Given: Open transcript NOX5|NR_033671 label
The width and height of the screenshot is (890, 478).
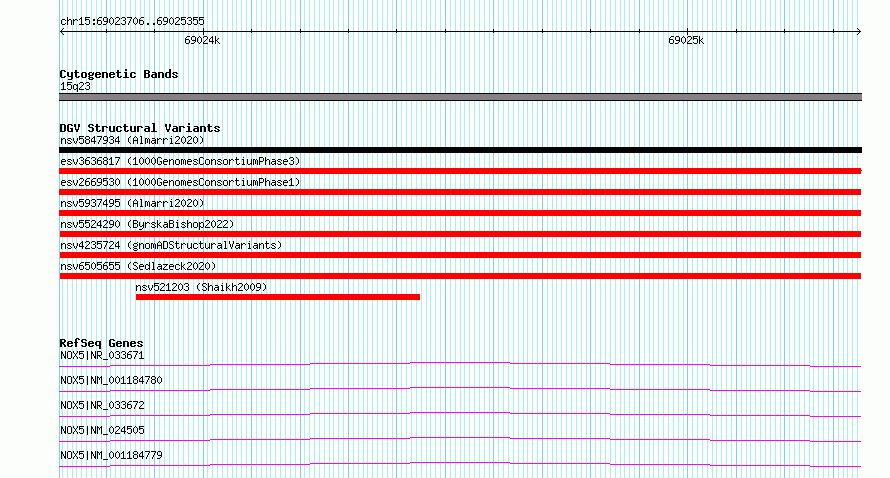Looking at the screenshot, I should point(102,355).
